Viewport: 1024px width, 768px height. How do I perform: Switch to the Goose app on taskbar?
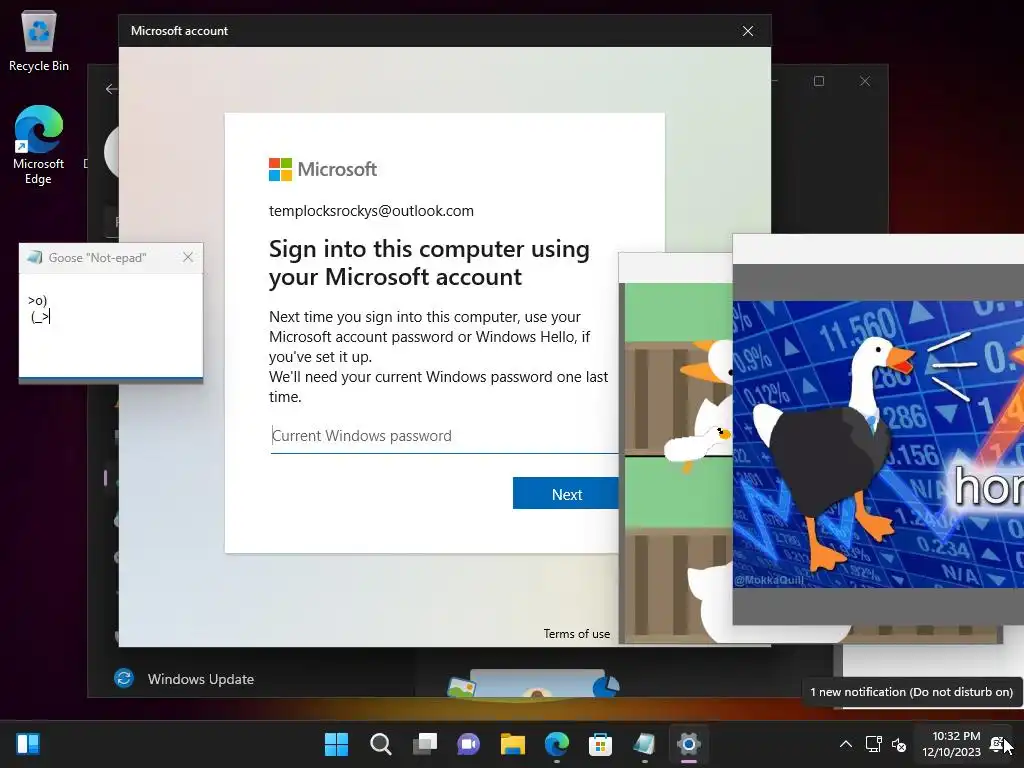tap(645, 744)
